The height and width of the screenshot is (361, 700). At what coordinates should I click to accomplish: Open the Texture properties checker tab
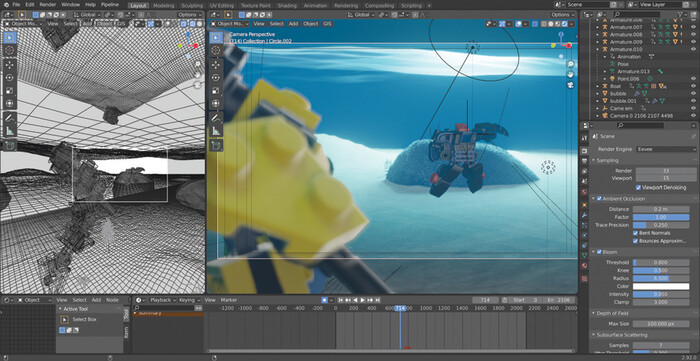(584, 278)
